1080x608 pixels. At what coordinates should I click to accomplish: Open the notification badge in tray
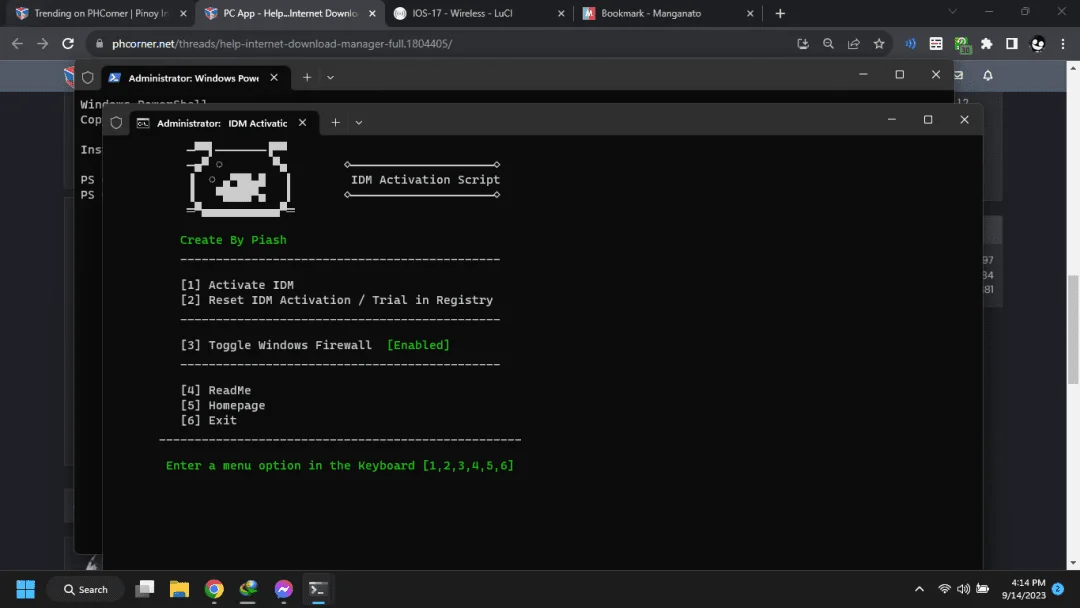[1058, 589]
